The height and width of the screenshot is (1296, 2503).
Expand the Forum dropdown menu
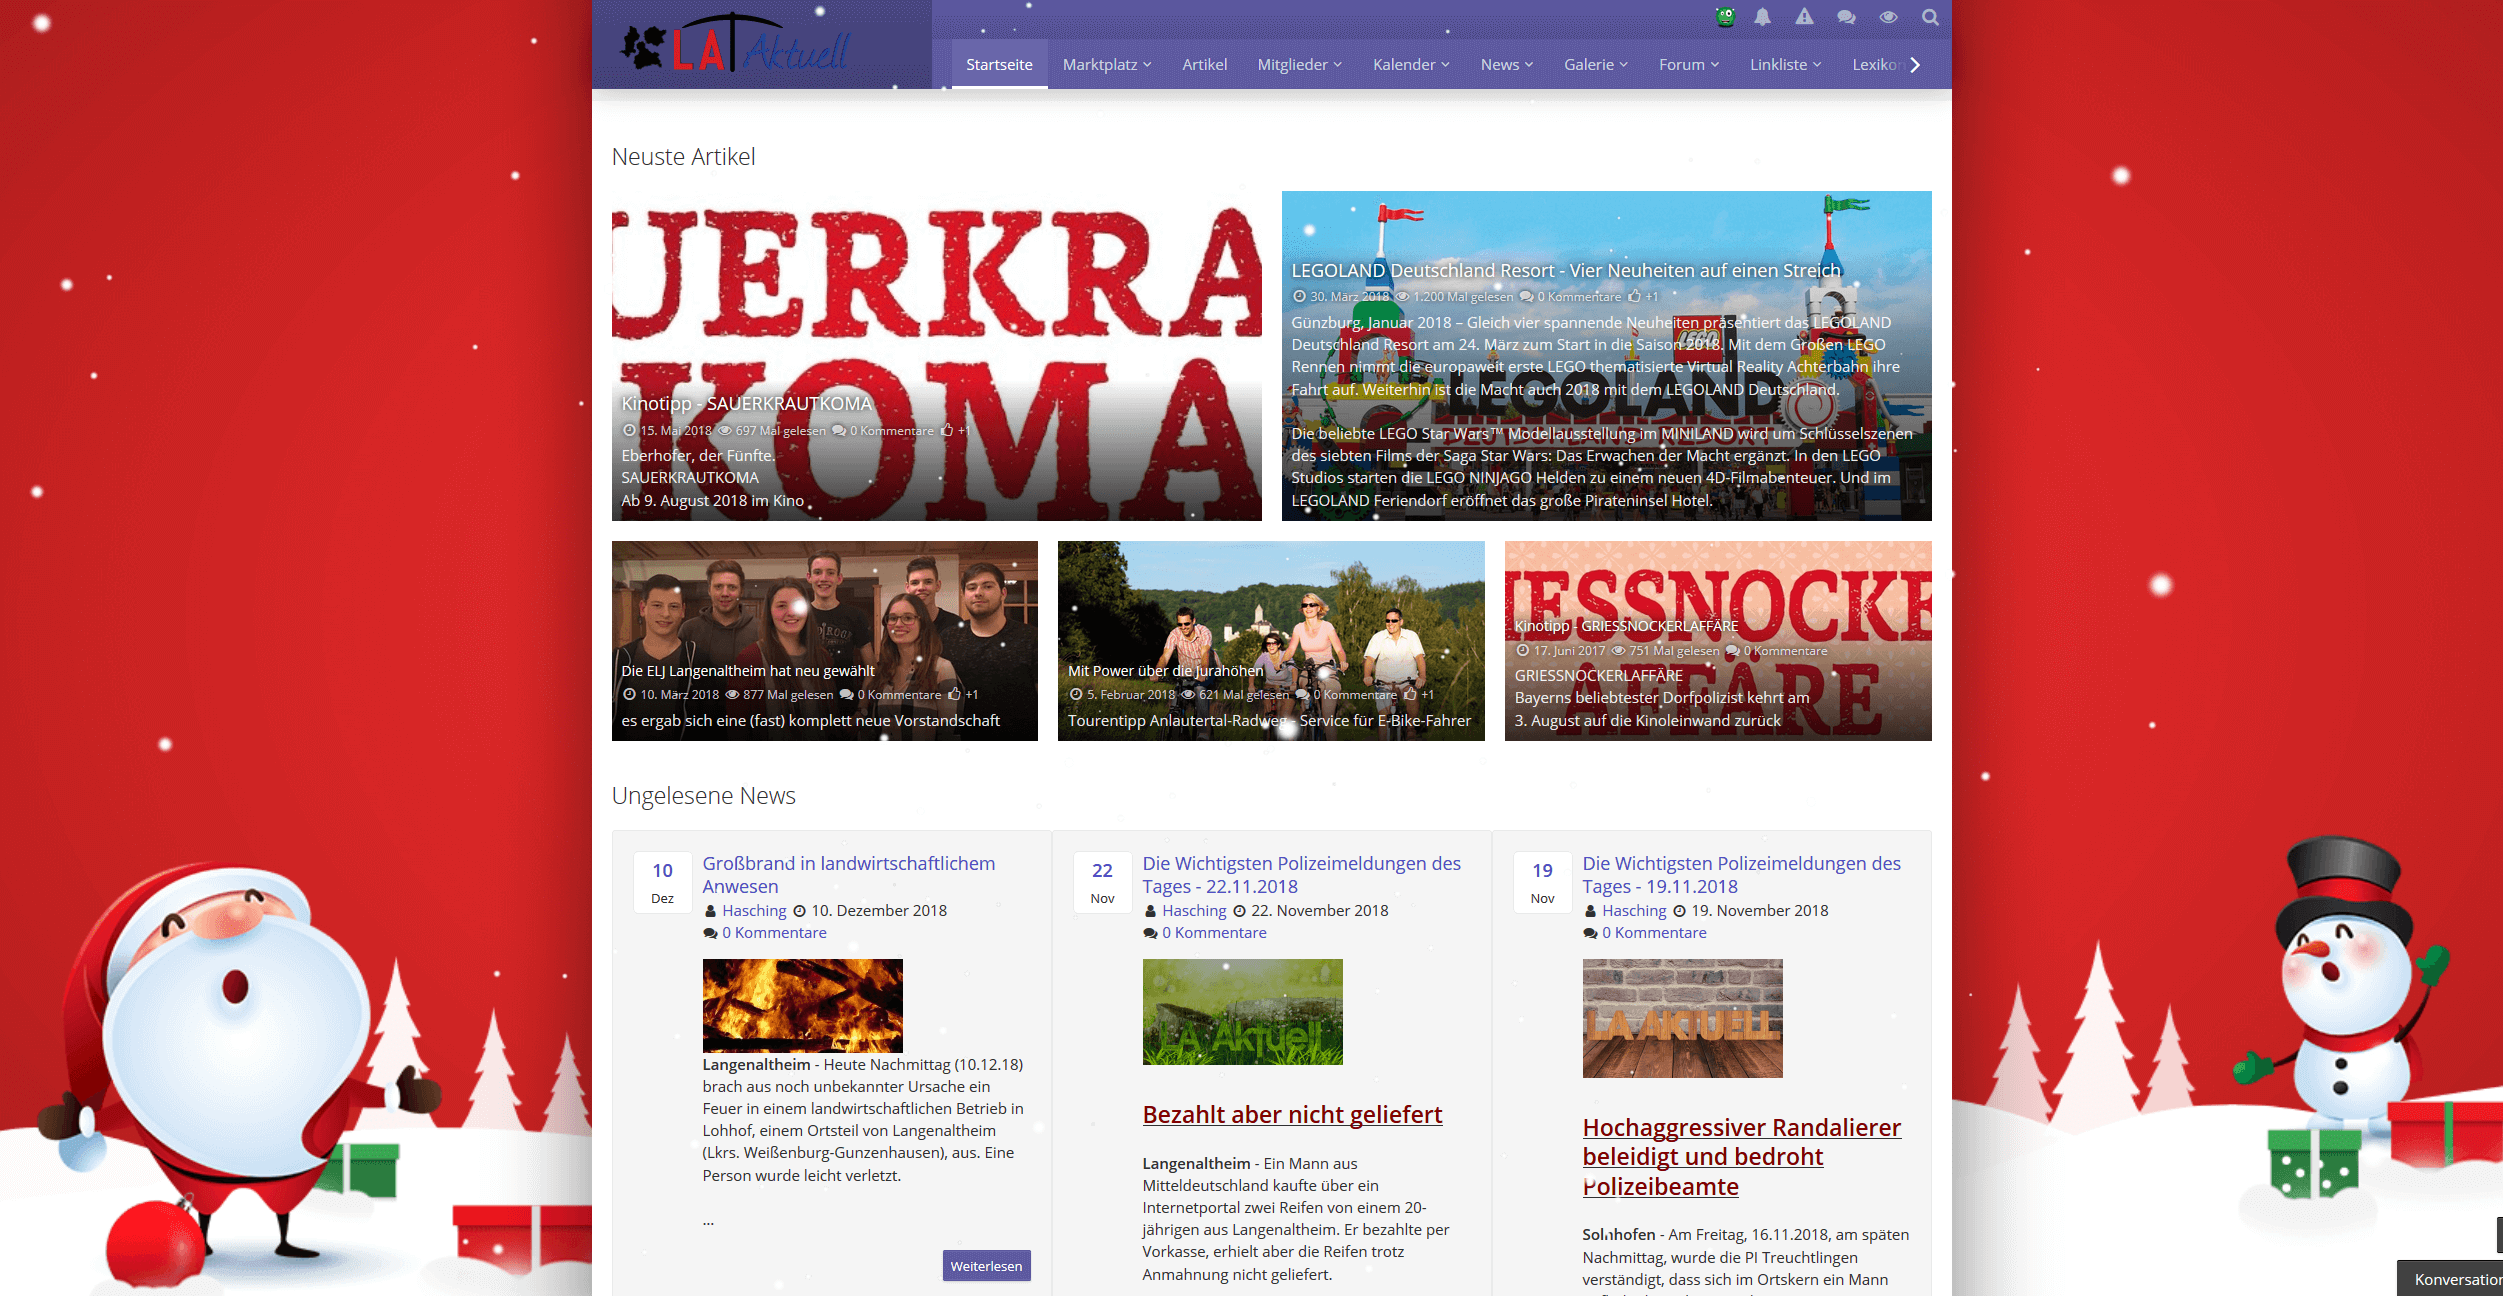click(1688, 64)
